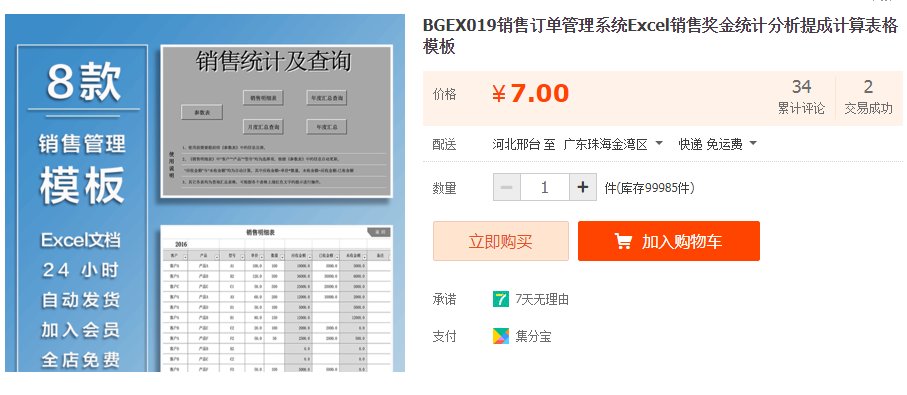Click the 数量 label

click(x=444, y=188)
